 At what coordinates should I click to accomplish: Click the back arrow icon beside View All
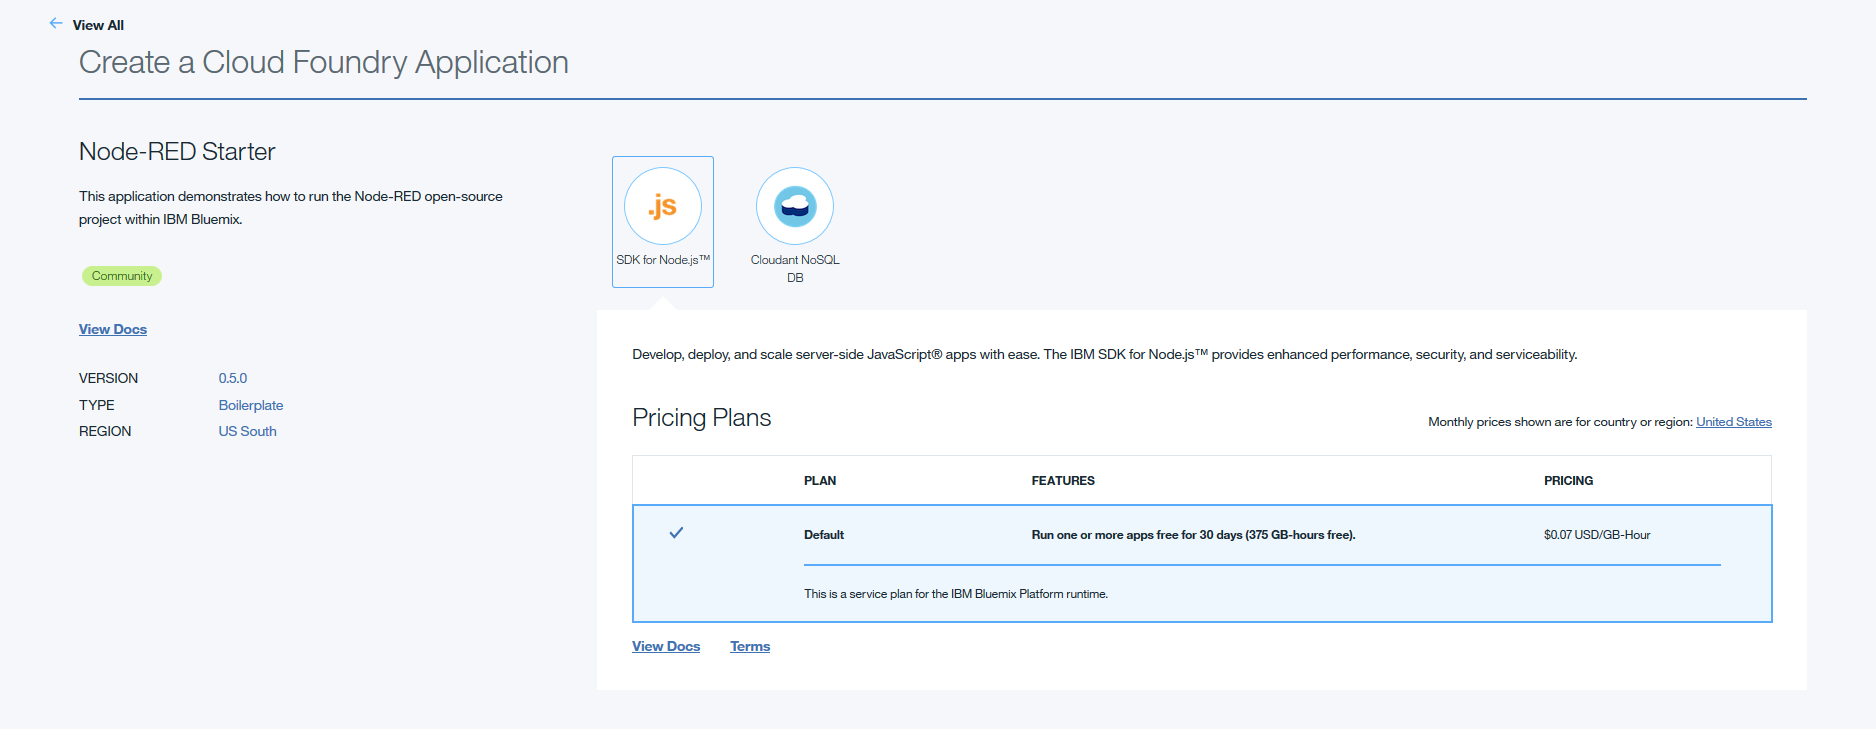pos(56,23)
